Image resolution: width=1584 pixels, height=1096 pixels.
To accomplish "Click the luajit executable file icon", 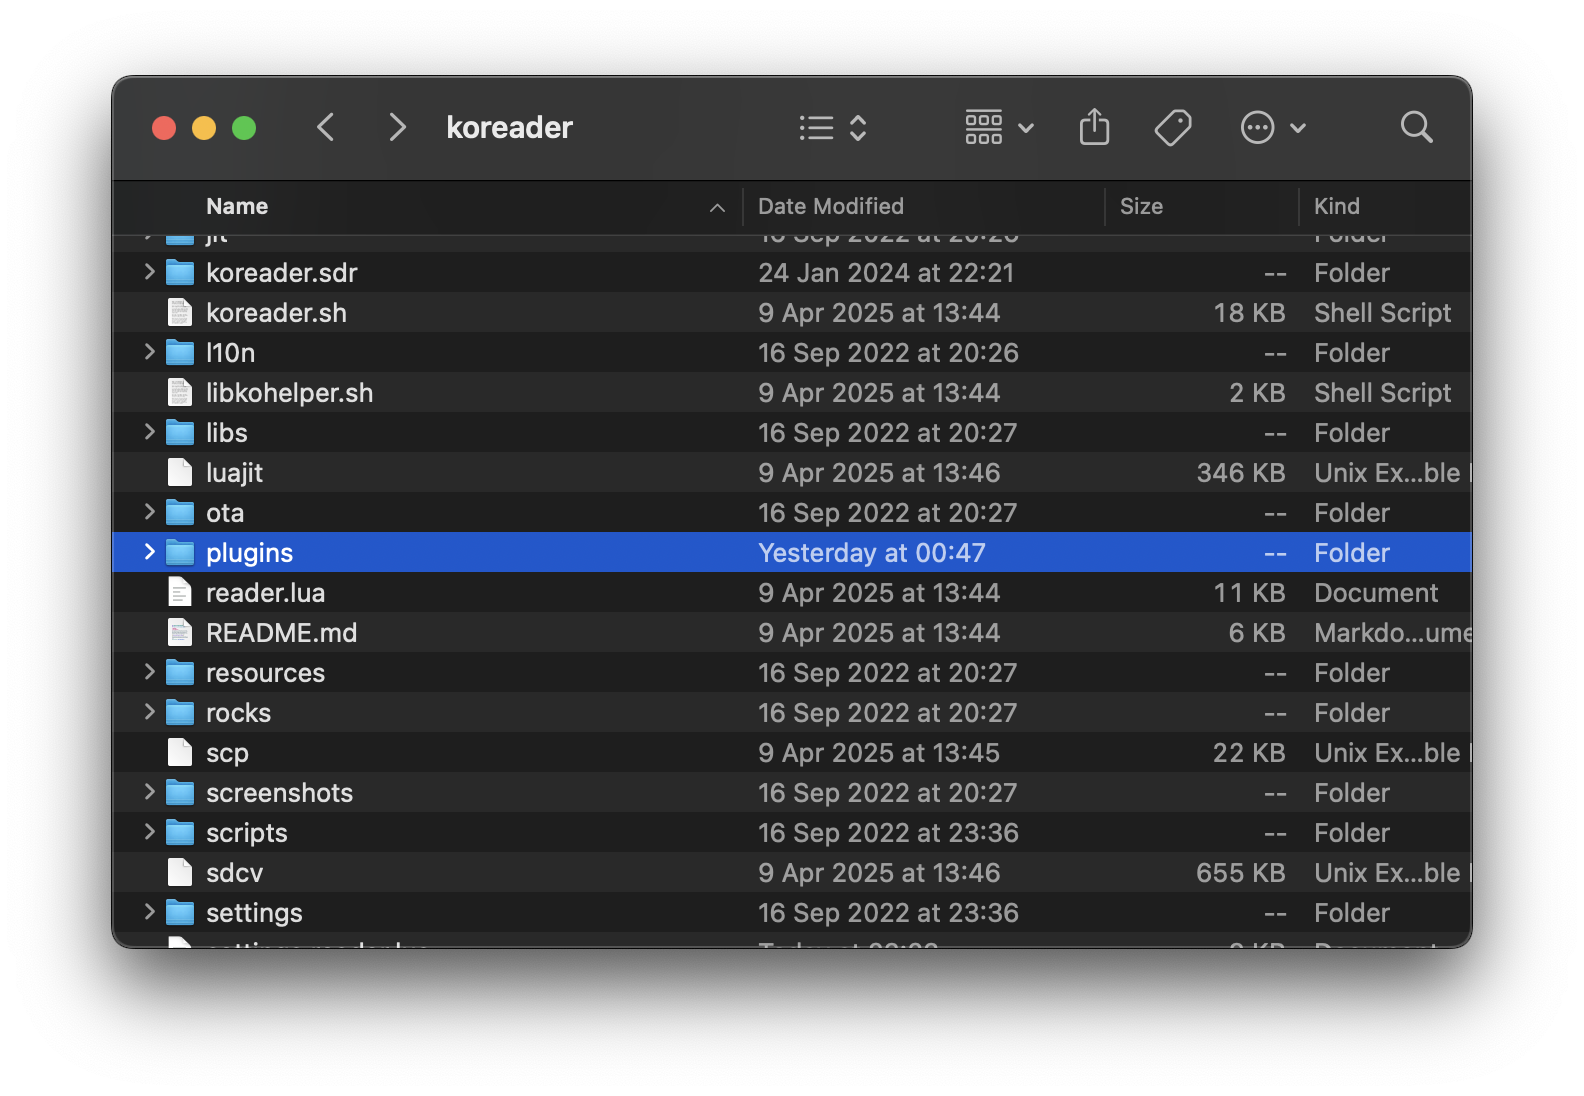I will (180, 472).
